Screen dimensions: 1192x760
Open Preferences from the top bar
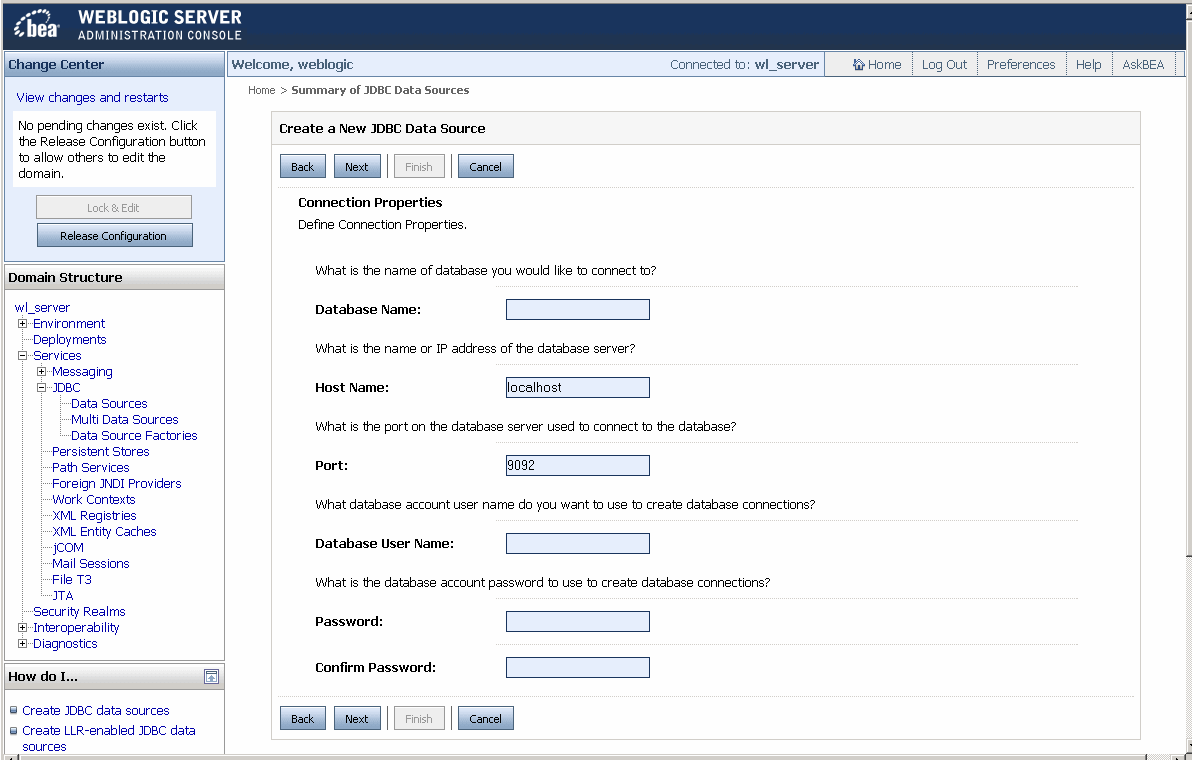pos(1020,63)
